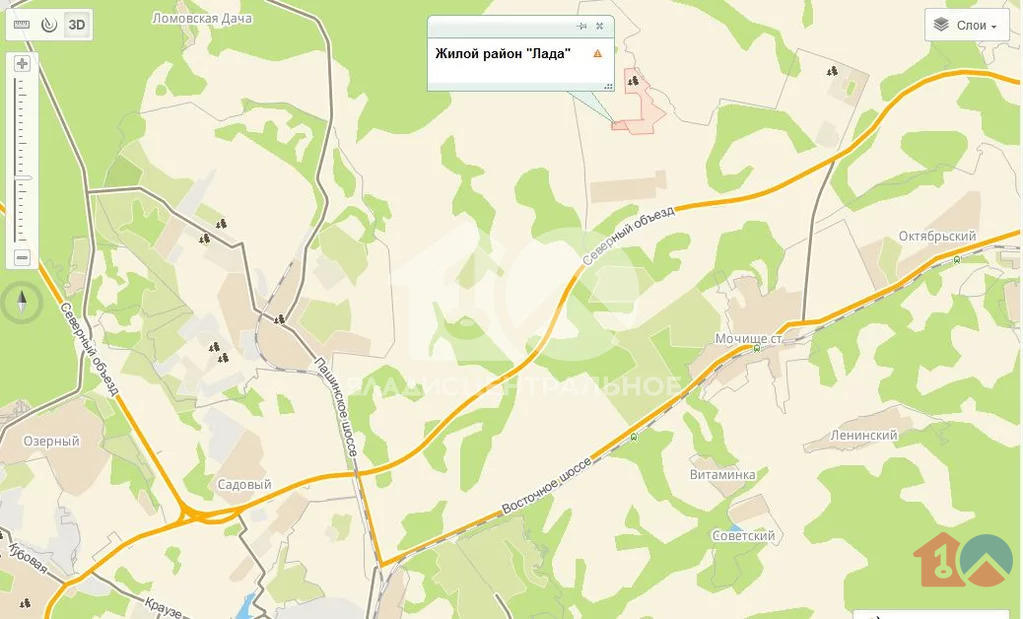The image size is (1023, 619).
Task: Click the popup resize grip
Action: [608, 86]
